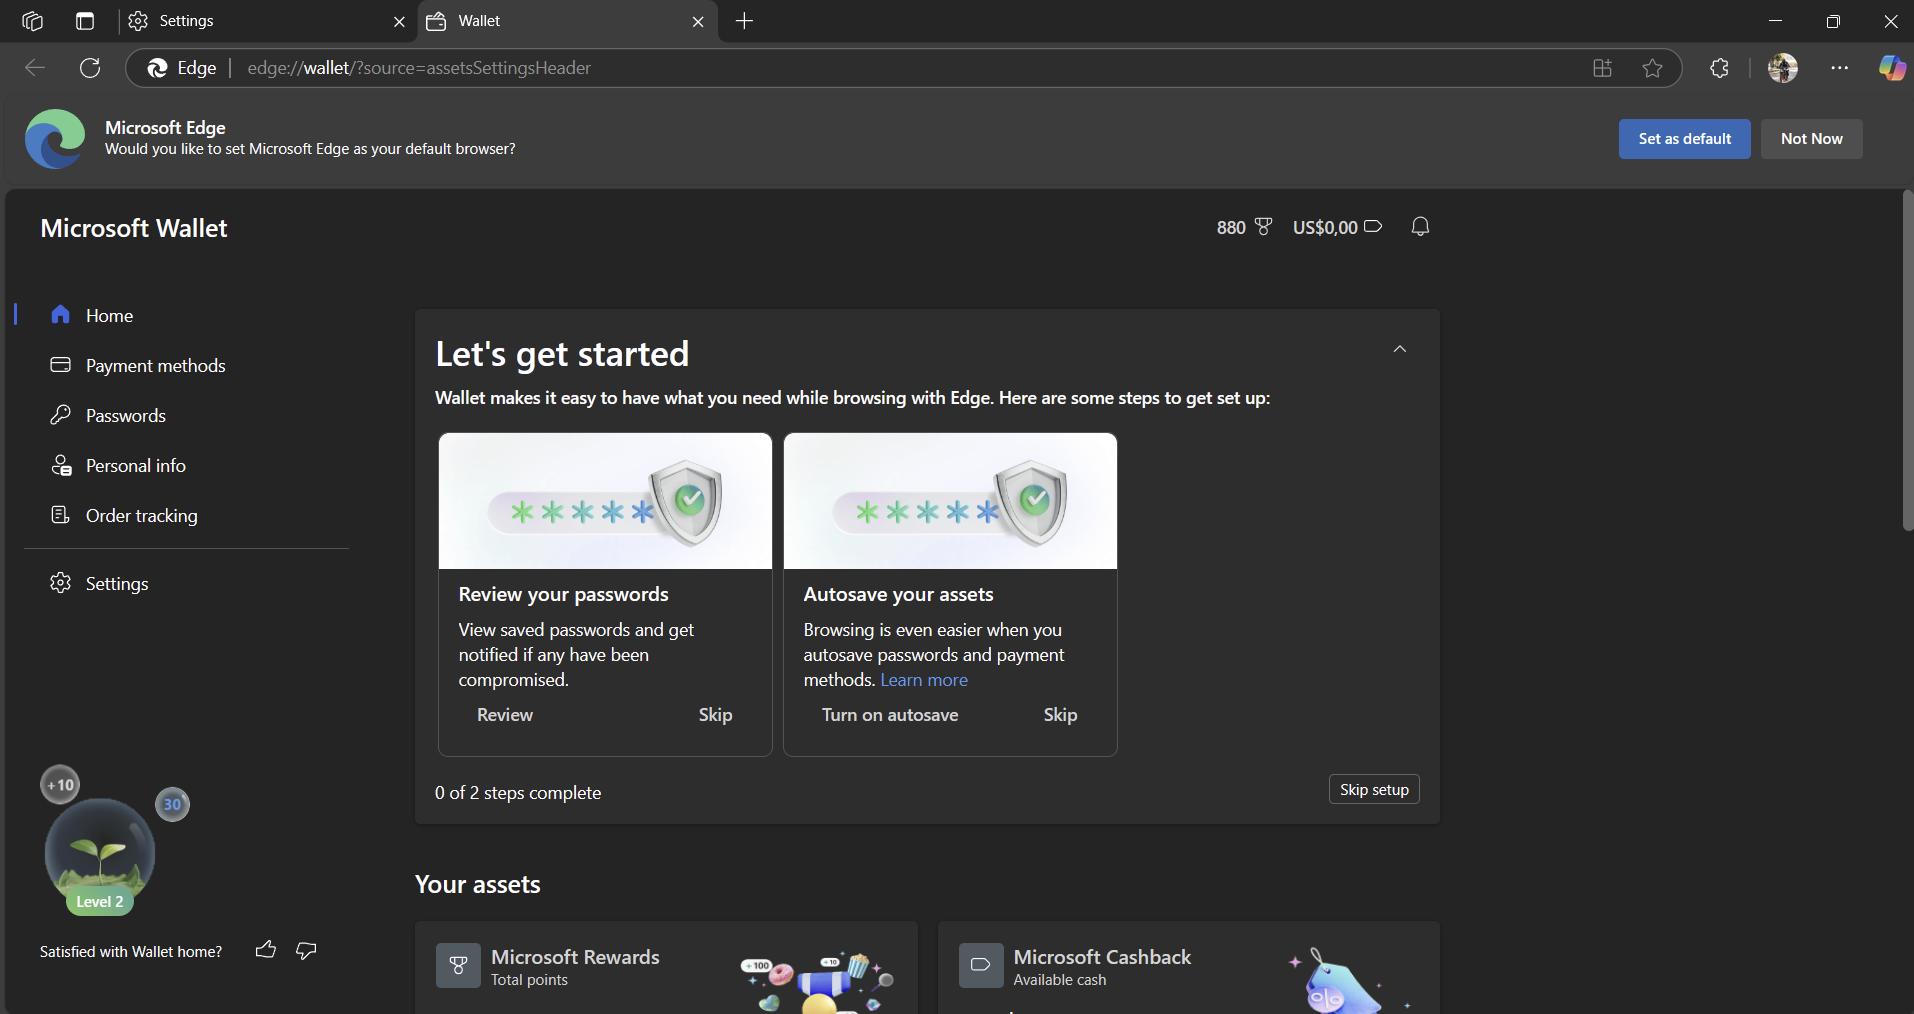Open the Workspaces icon in title bar
This screenshot has height=1014, width=1914.
(32, 21)
